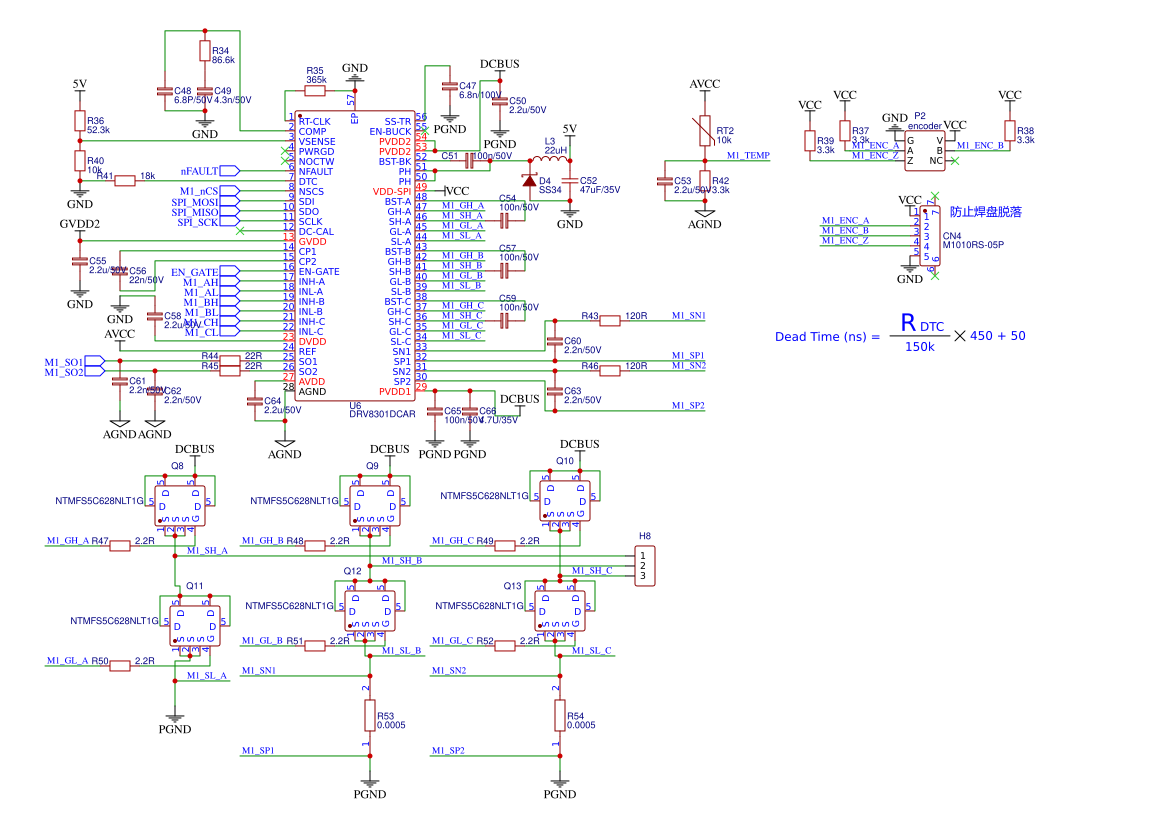Select capacitor C47 6.8n/100V
This screenshot has height=827, width=1169.
click(450, 87)
